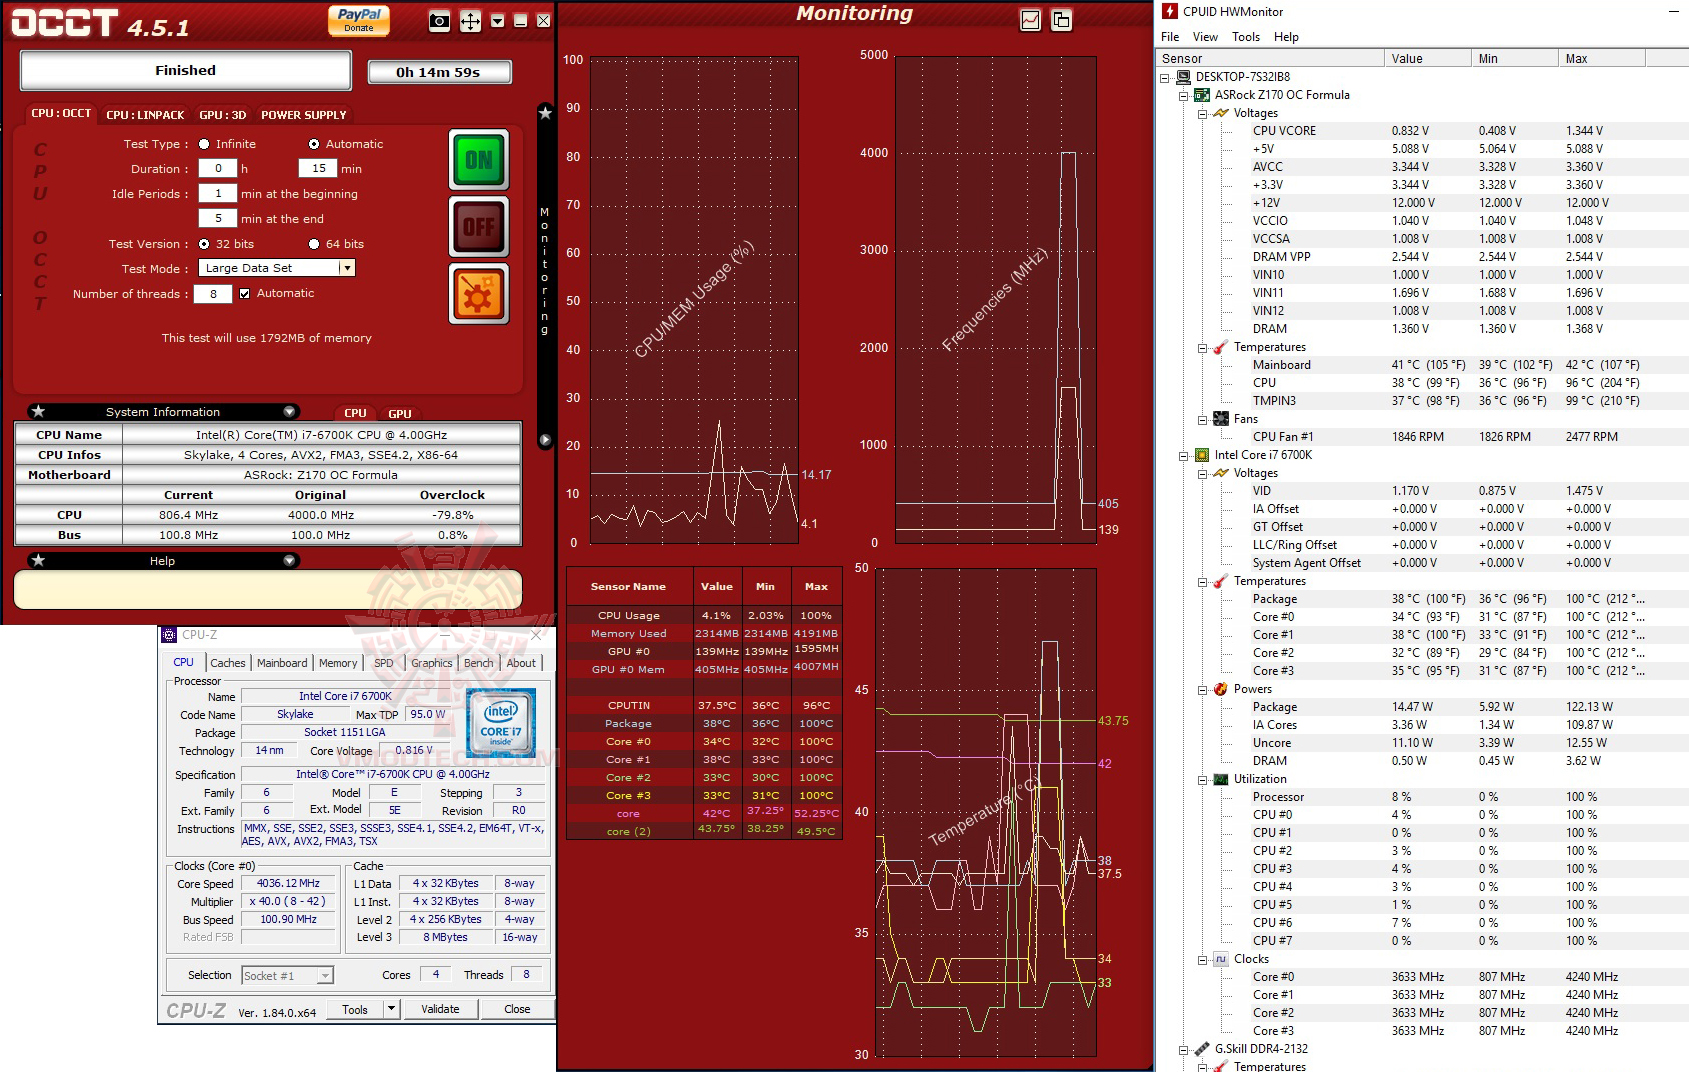This screenshot has height=1072, width=1689.
Task: Collapse the Powers tree node
Action: tap(1203, 689)
